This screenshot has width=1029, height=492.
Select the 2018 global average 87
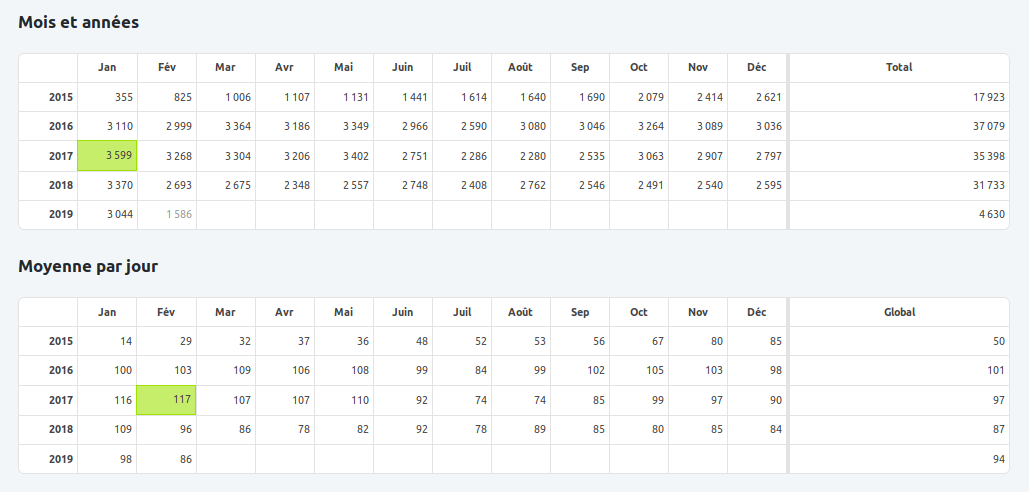pyautogui.click(x=999, y=429)
